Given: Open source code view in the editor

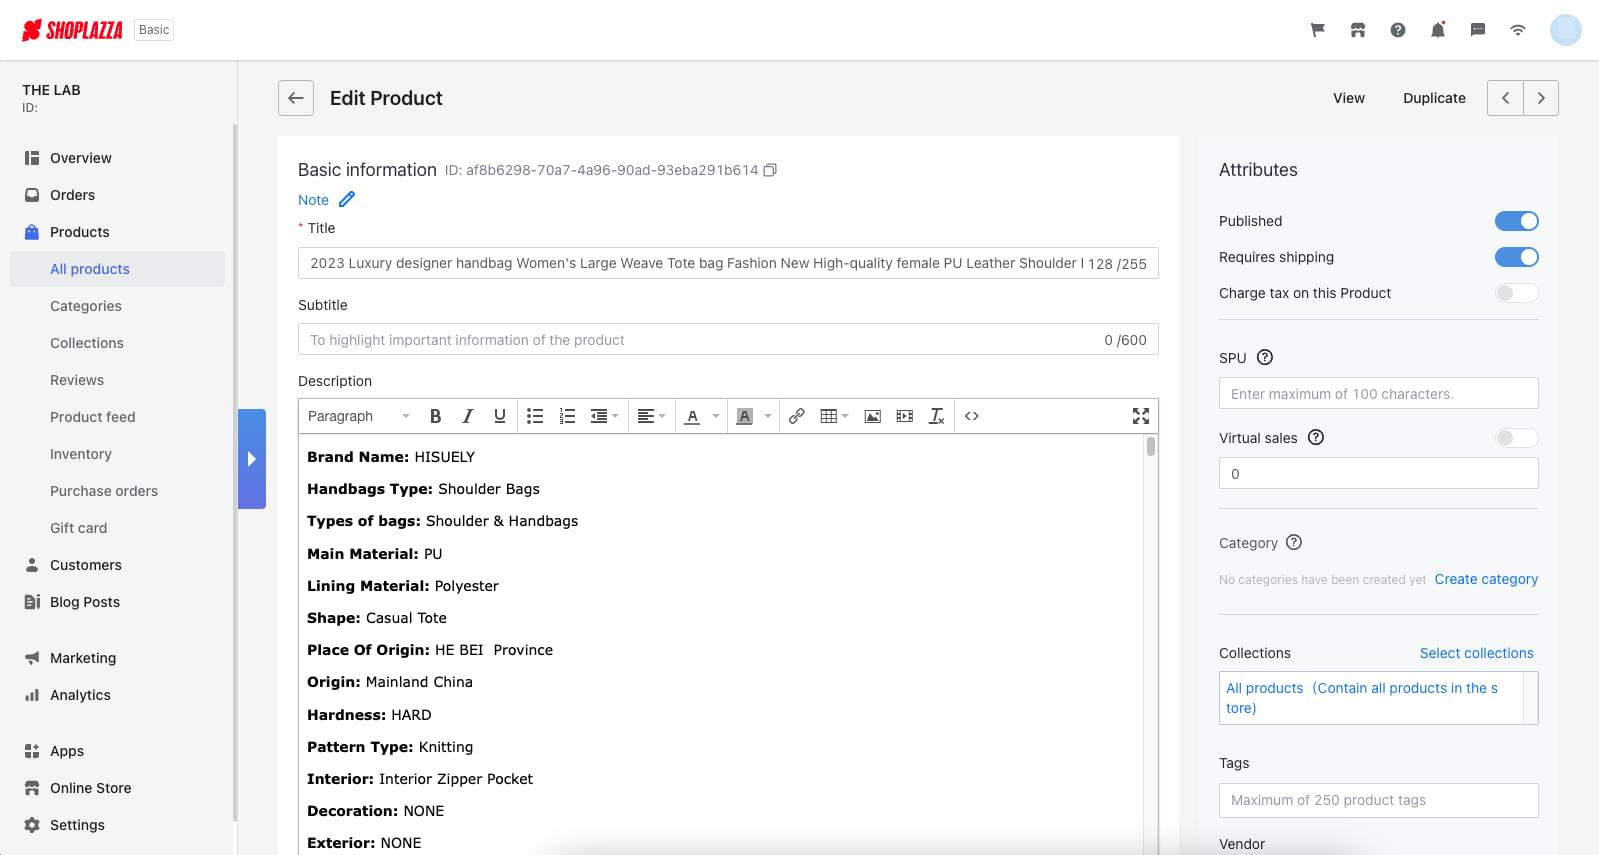Looking at the screenshot, I should tap(971, 416).
